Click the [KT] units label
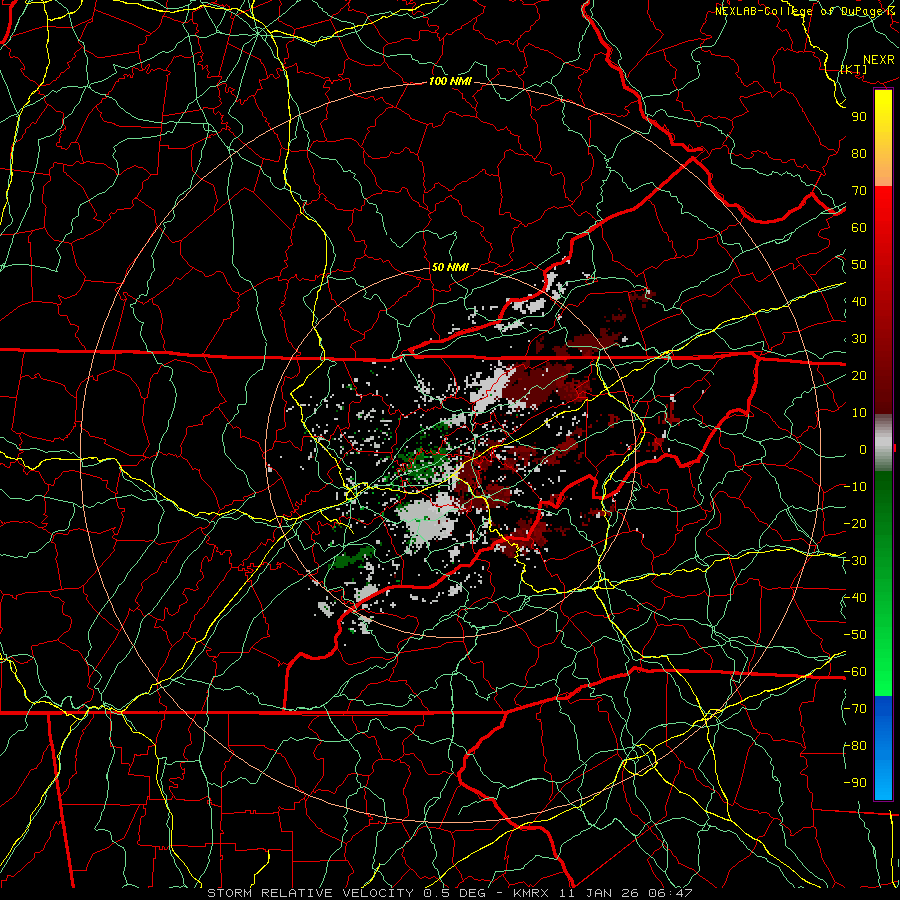The width and height of the screenshot is (900, 900). coord(854,69)
